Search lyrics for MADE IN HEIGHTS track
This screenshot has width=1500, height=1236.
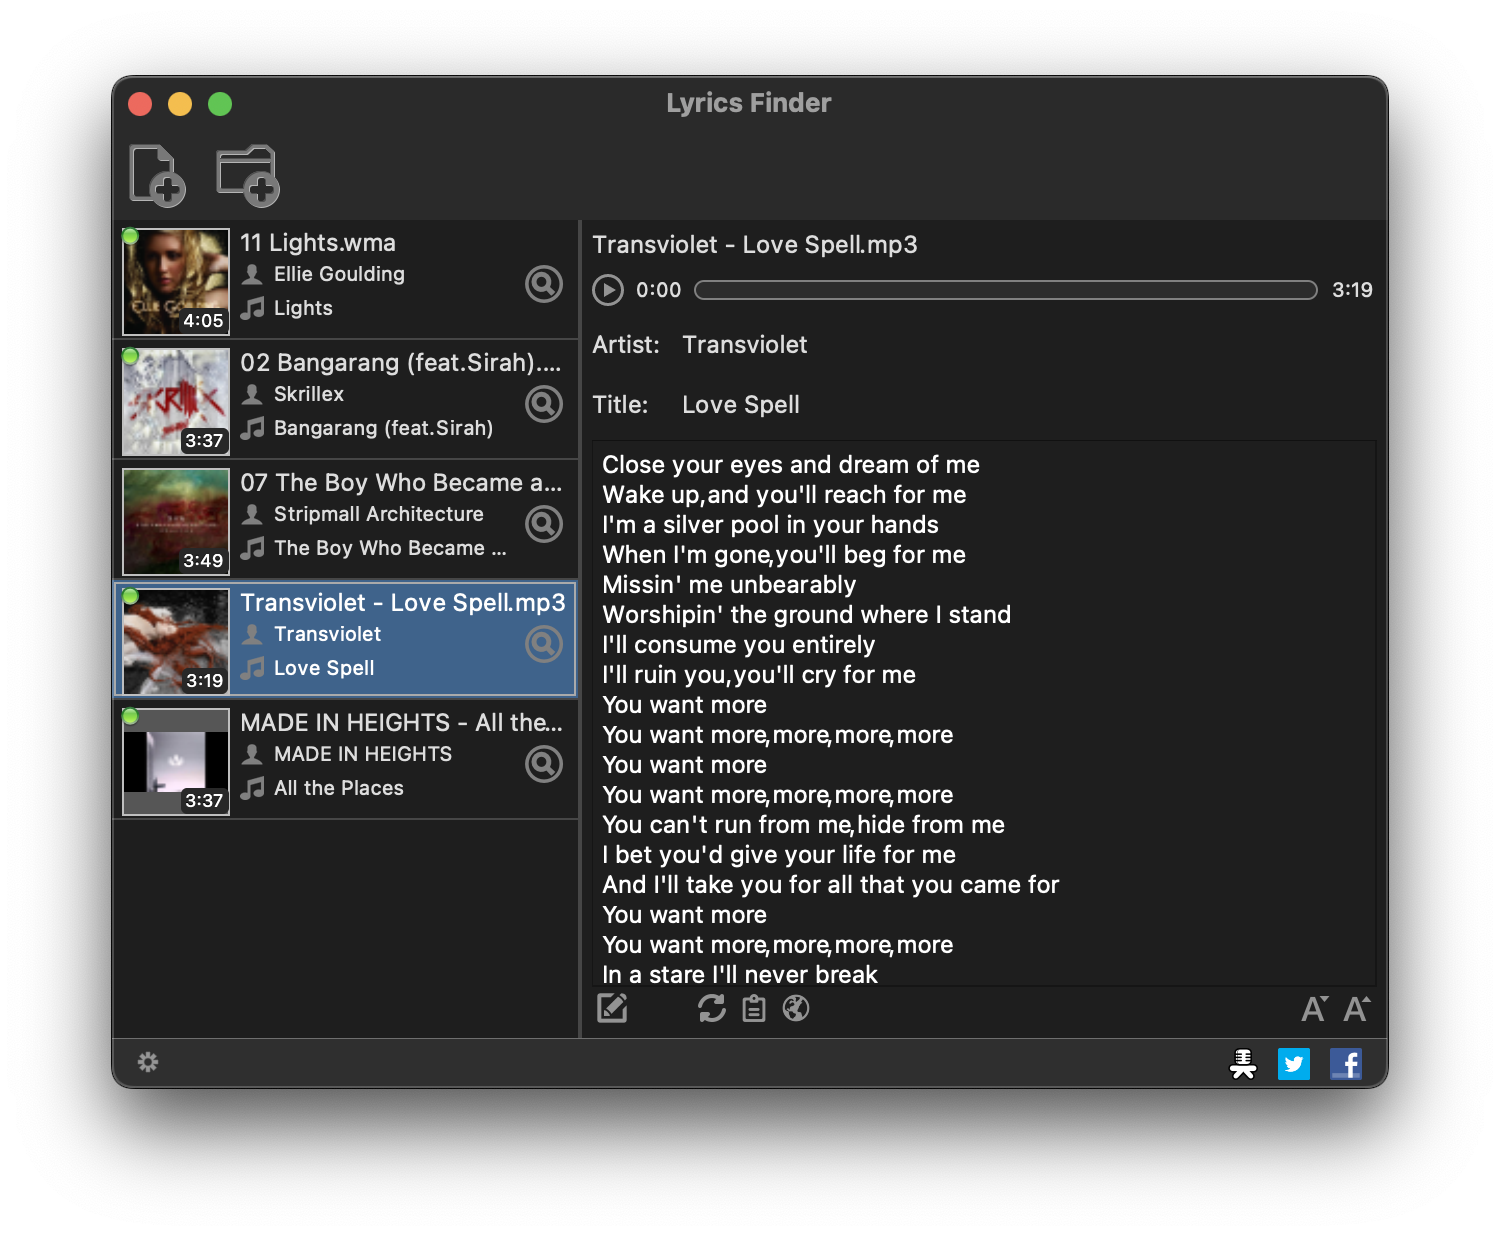544,764
